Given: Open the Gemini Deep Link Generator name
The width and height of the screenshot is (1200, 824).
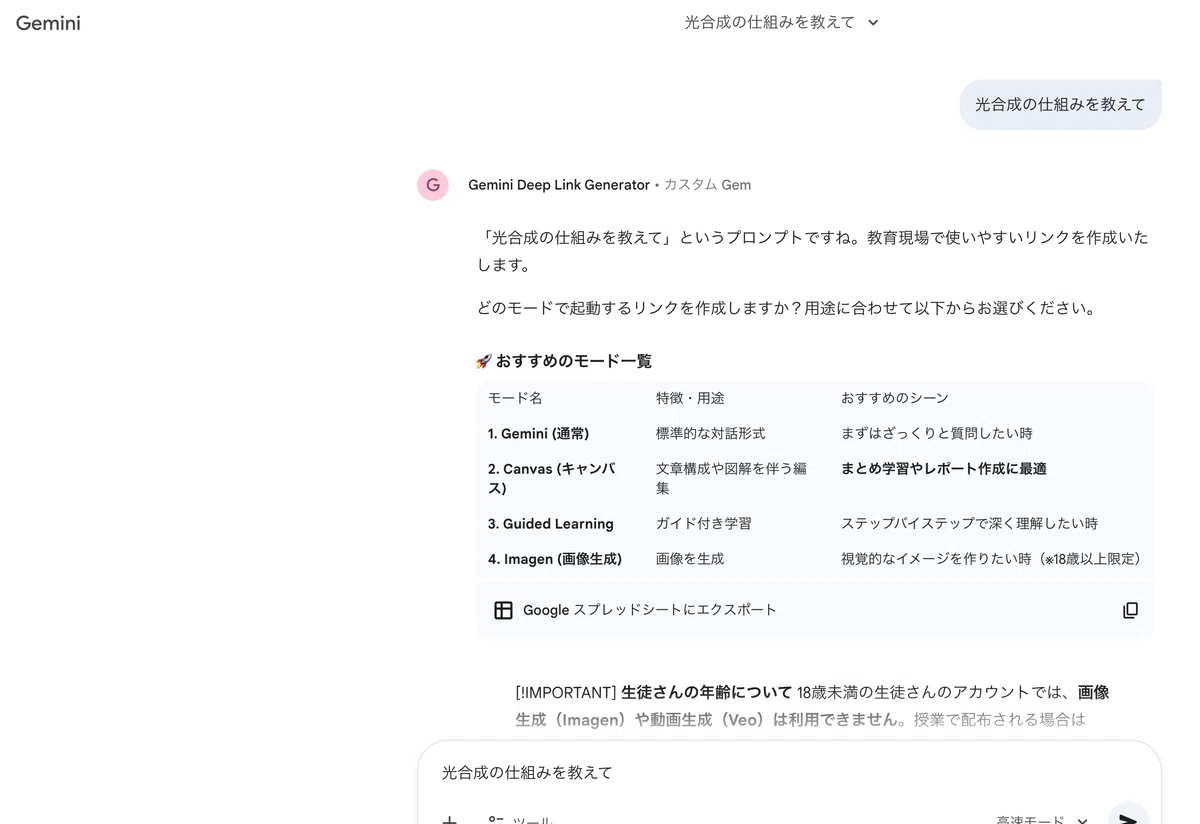Looking at the screenshot, I should click(x=559, y=185).
